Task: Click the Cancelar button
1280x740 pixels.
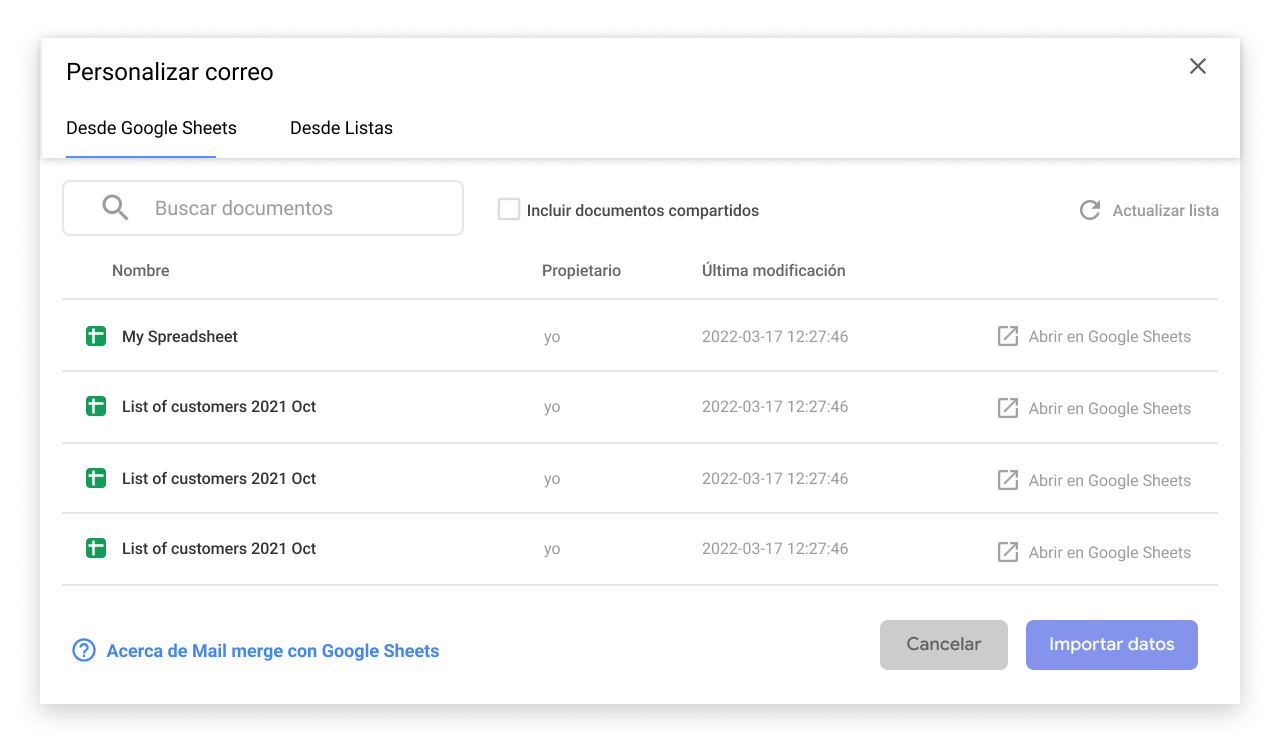Action: [x=943, y=645]
